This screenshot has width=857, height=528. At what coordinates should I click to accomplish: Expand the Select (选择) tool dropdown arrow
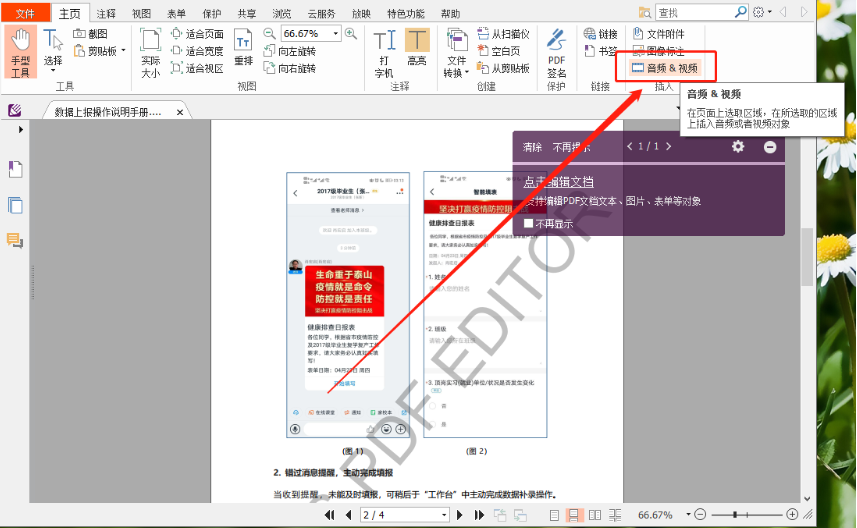click(53, 71)
